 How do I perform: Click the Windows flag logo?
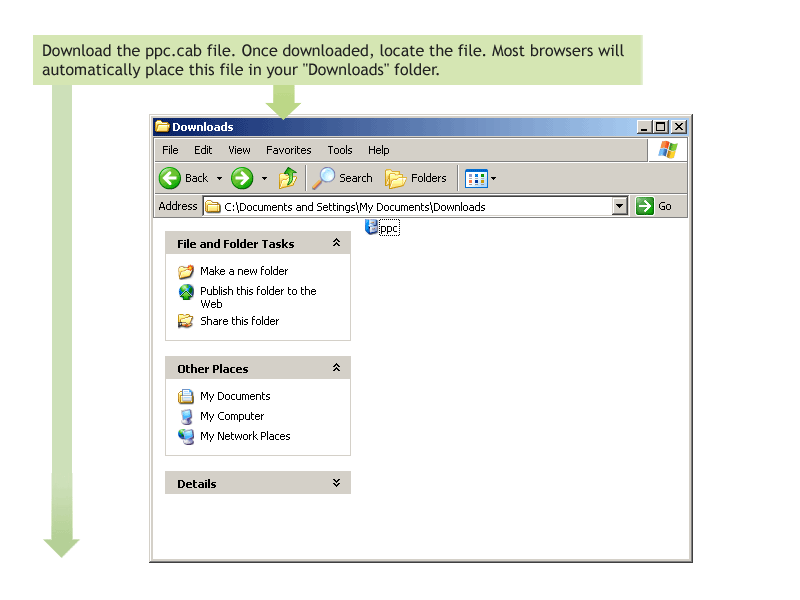tap(667, 149)
